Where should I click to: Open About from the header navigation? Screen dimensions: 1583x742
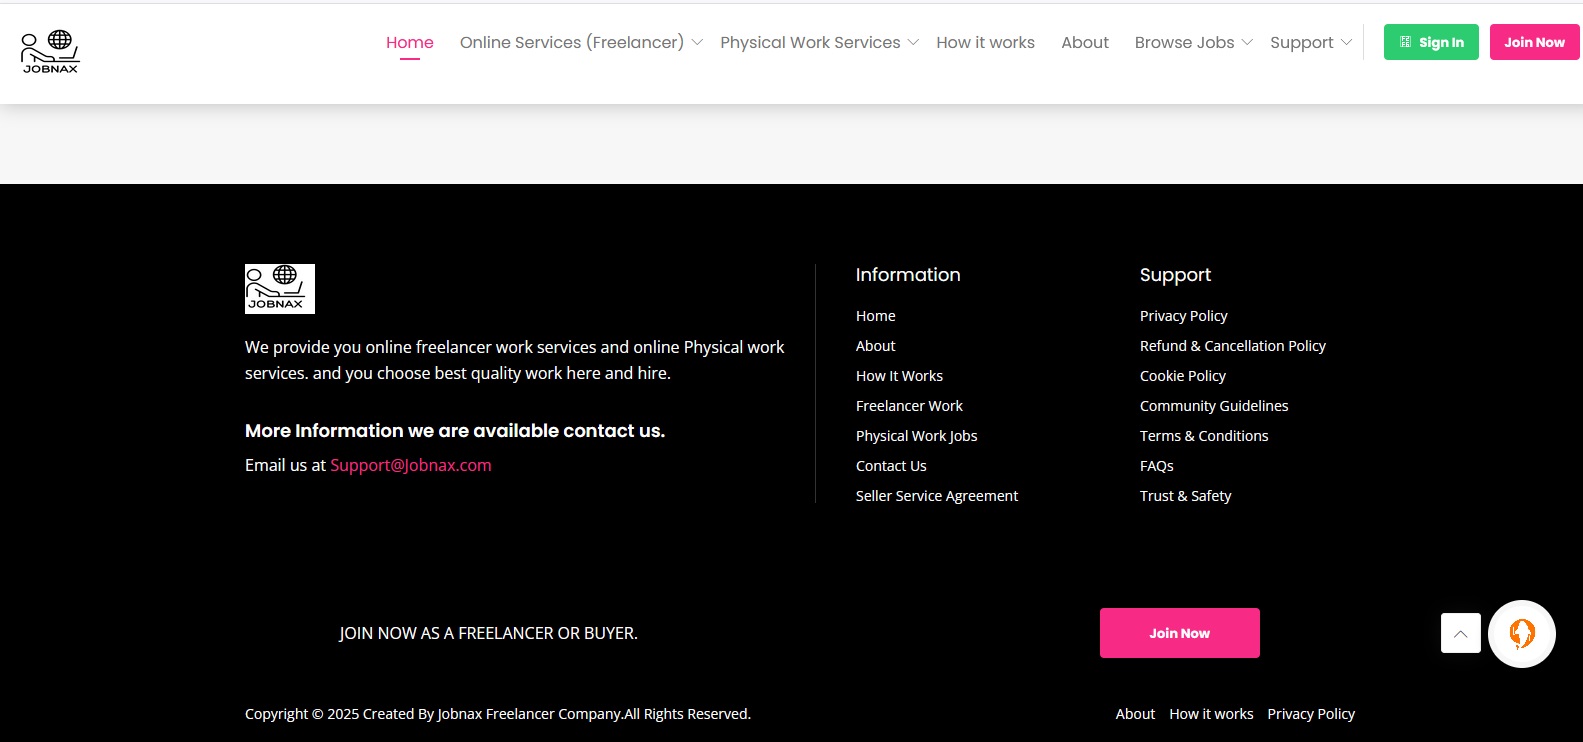click(1085, 42)
